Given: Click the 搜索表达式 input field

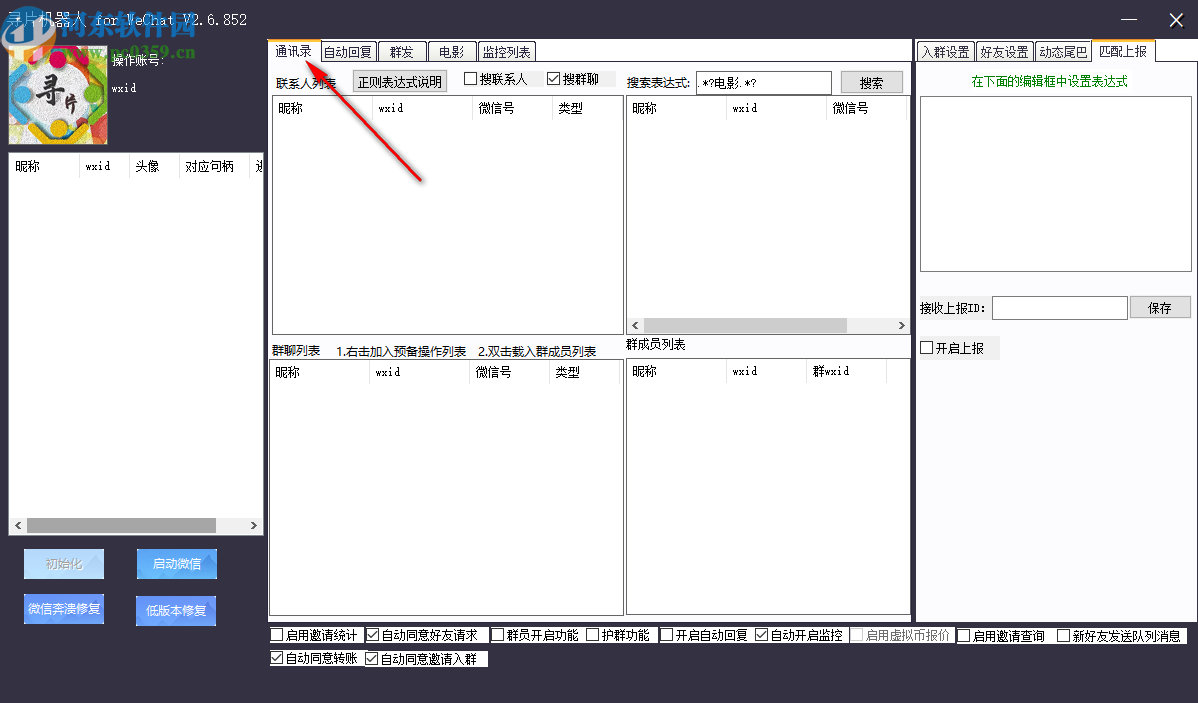Looking at the screenshot, I should point(764,83).
